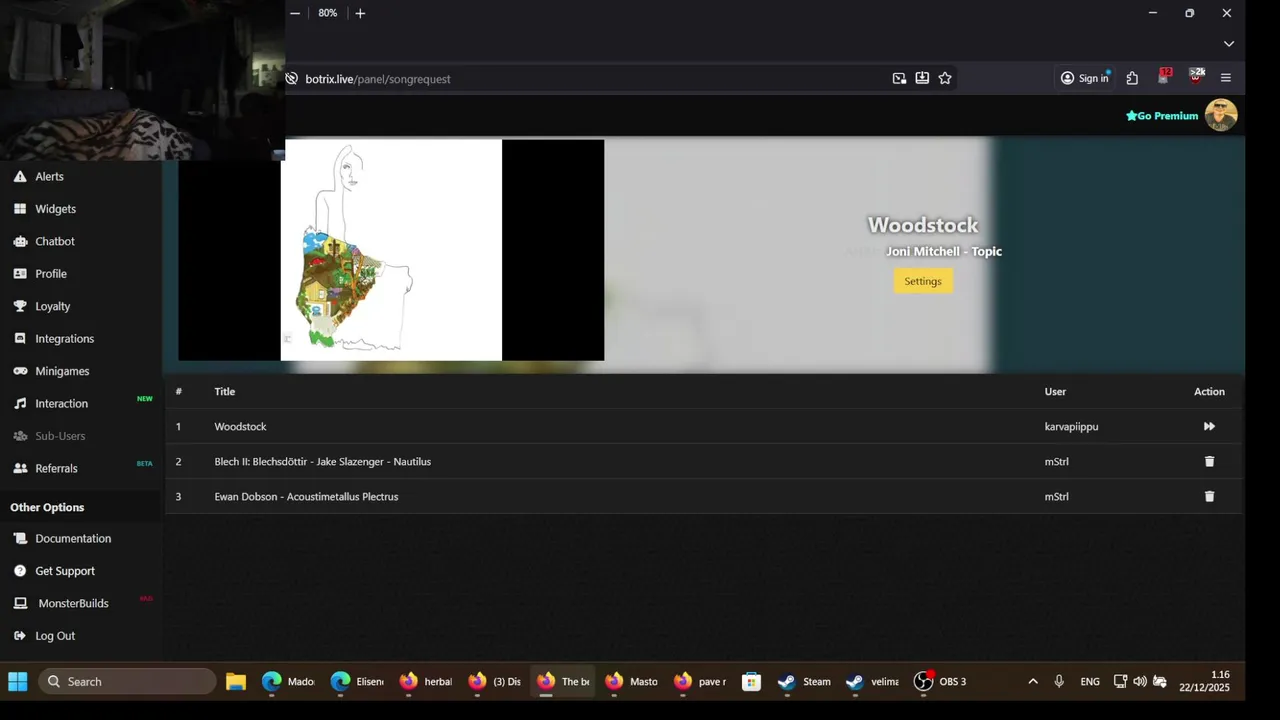Click the Alerts warning triangle icon

tap(20, 176)
